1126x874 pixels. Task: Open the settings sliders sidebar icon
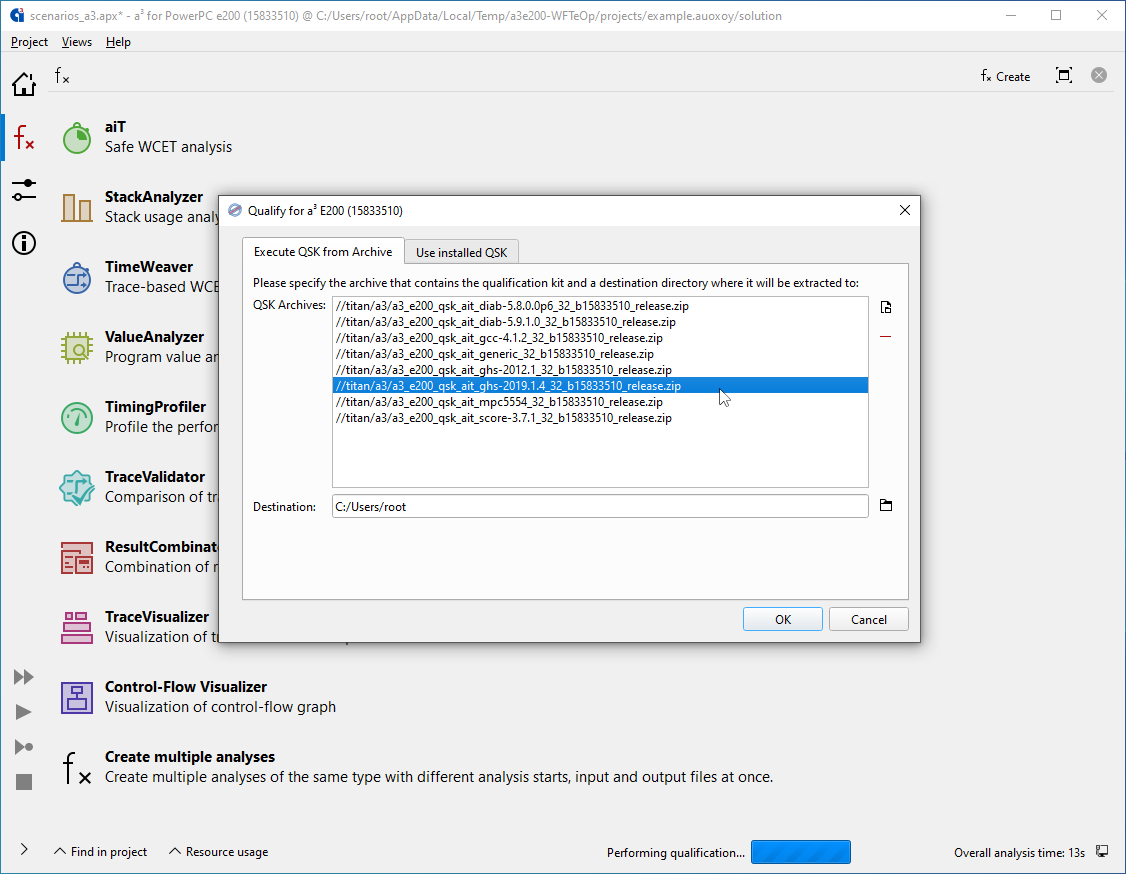(x=24, y=190)
